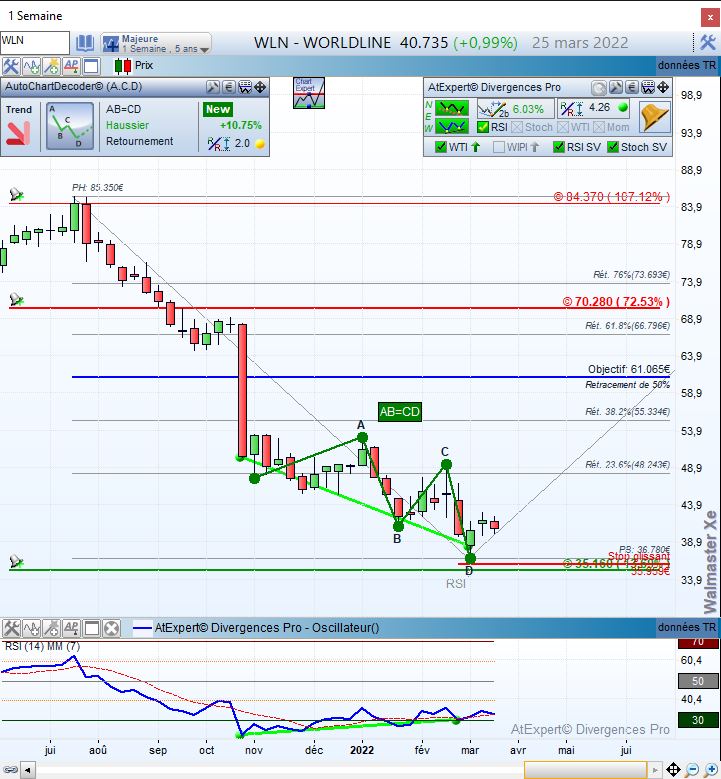
Task: Click the Objectif: 61.065€ label
Action: pyautogui.click(x=629, y=369)
